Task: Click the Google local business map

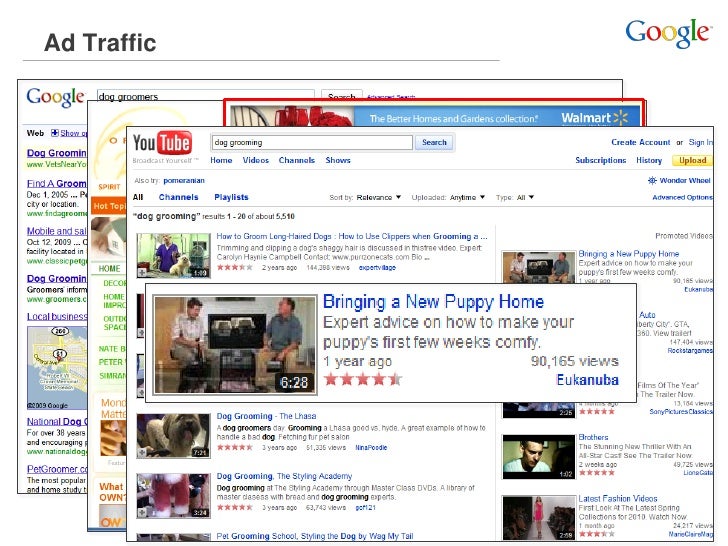Action: pyautogui.click(x=57, y=367)
